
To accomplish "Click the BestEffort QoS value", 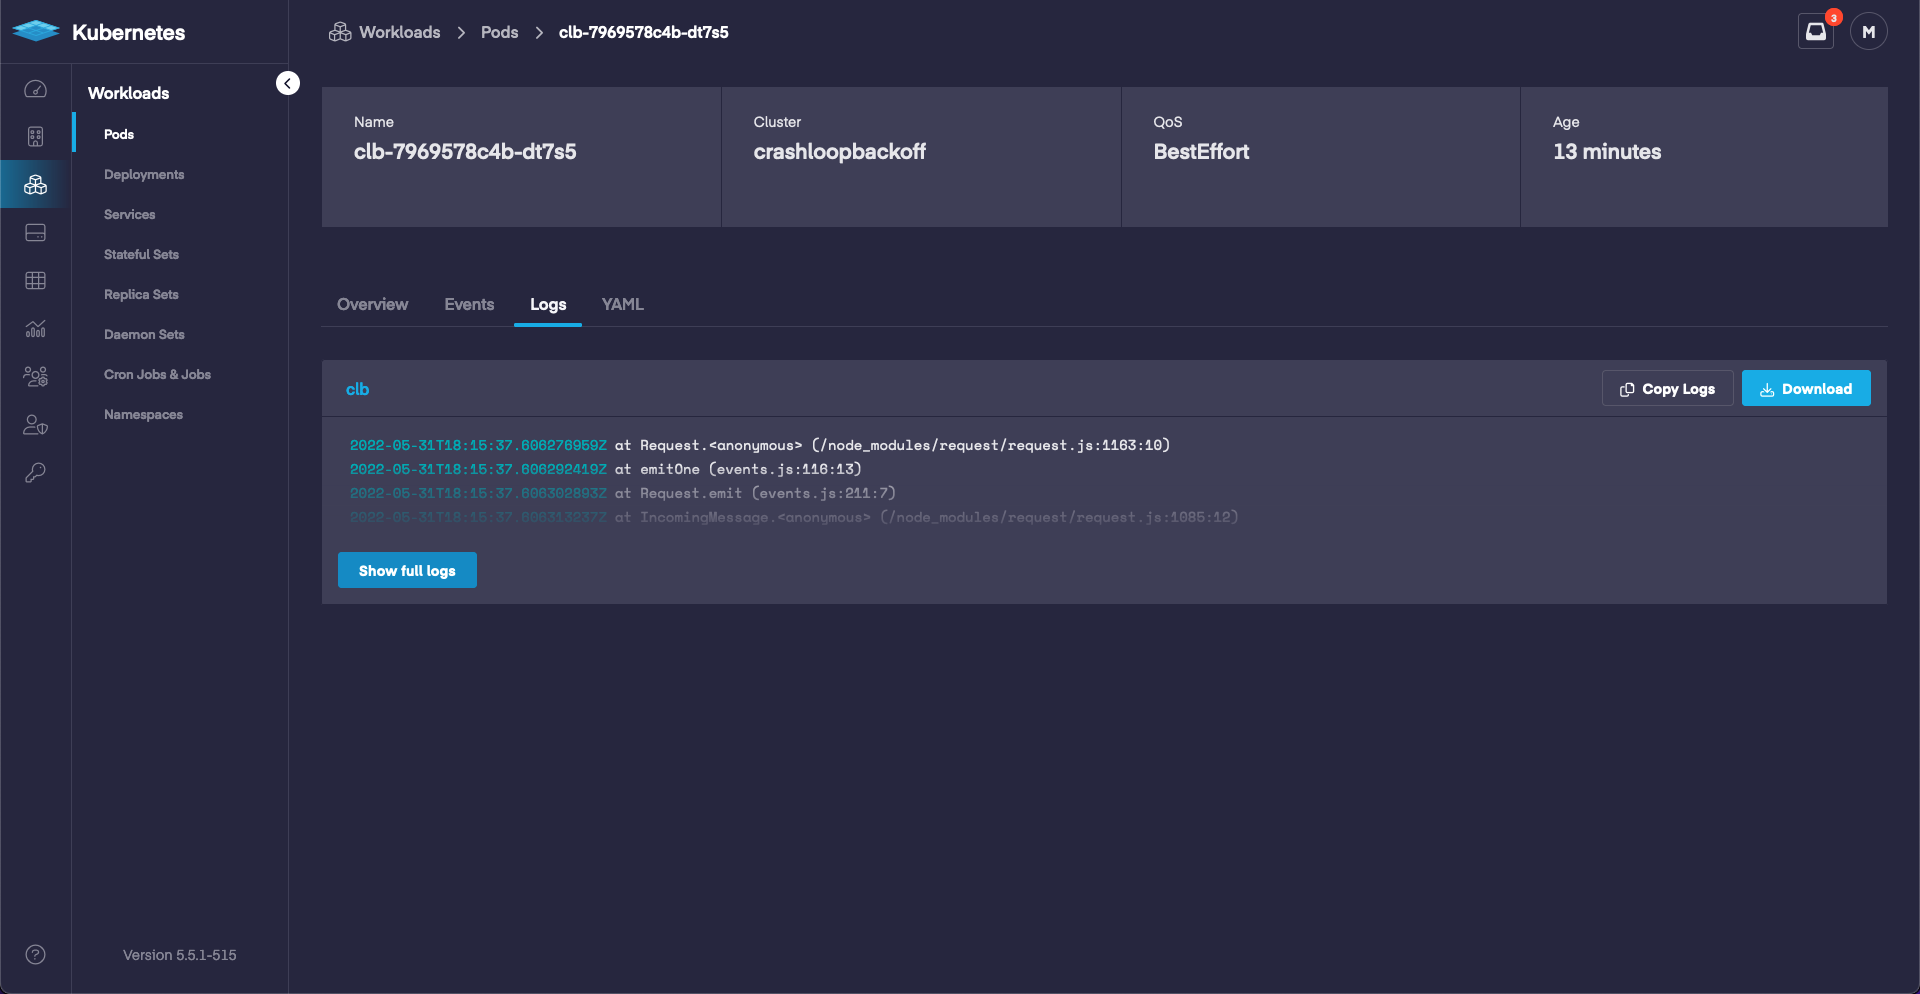I will pos(1201,151).
